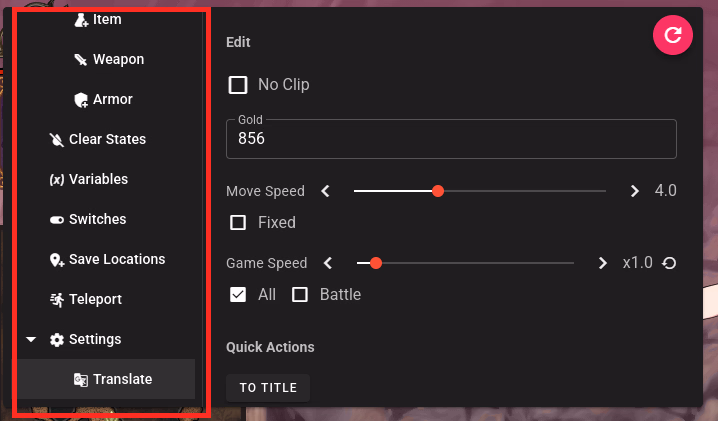This screenshot has height=421, width=718.
Task: Open the Armor shield icon entry
Action: pyautogui.click(x=81, y=99)
